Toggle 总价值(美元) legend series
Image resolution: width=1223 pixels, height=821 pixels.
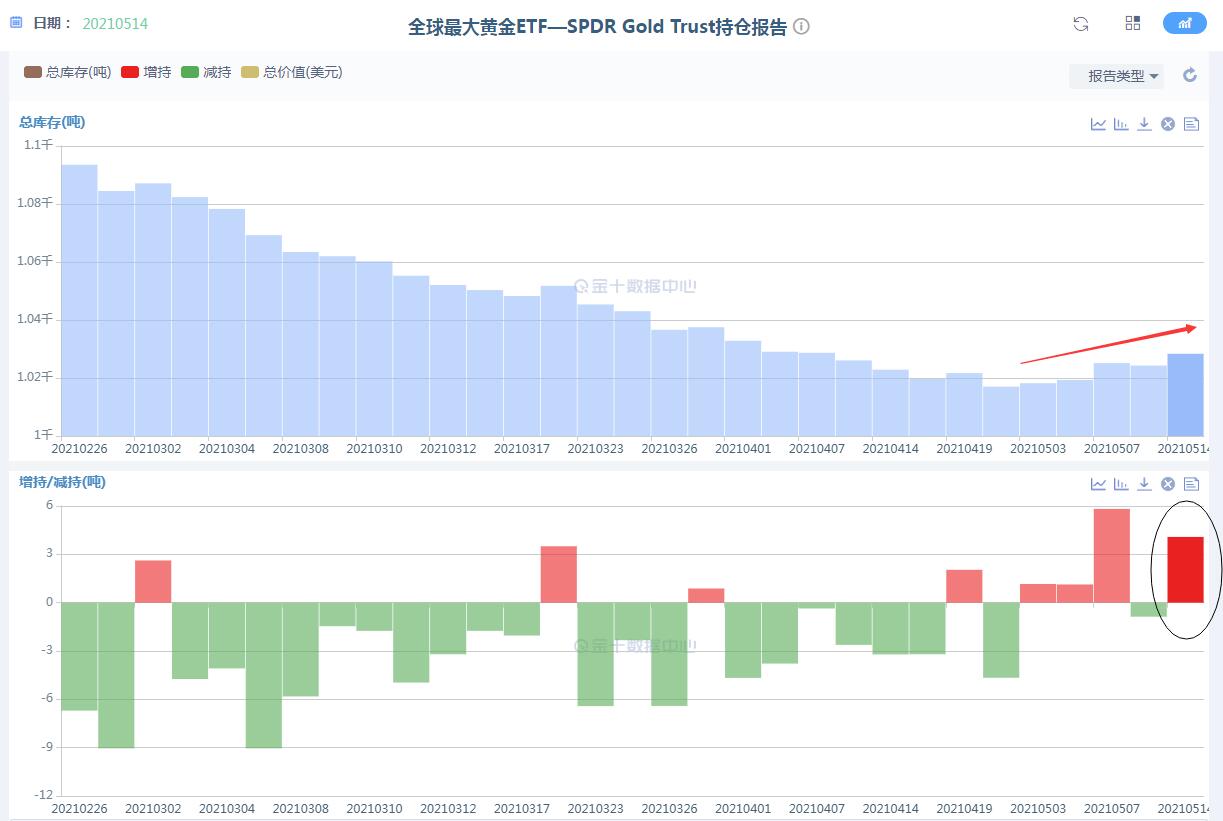point(291,72)
